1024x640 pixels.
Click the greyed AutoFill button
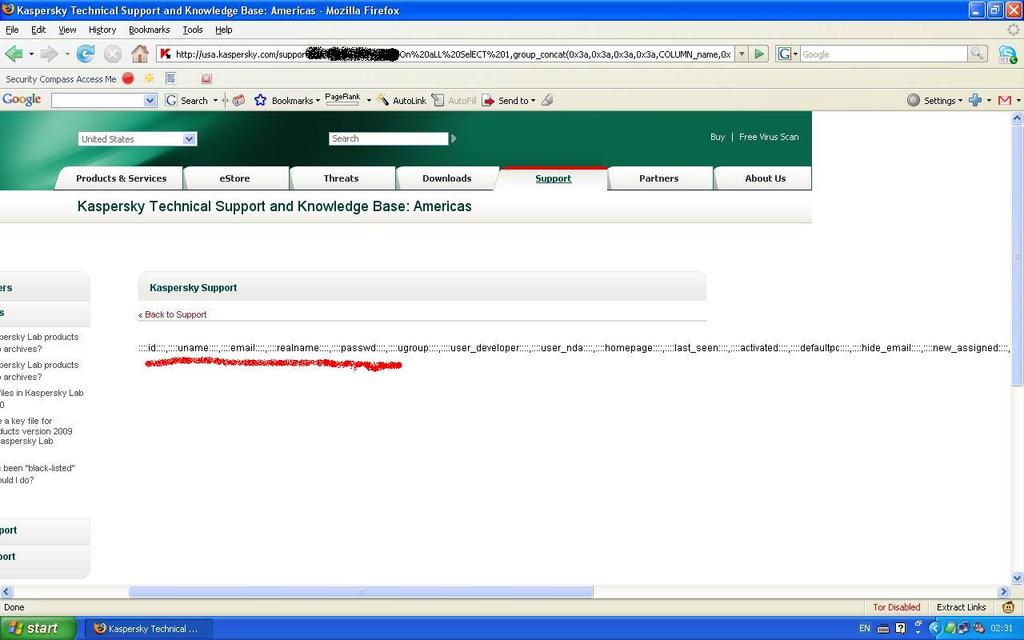point(454,101)
